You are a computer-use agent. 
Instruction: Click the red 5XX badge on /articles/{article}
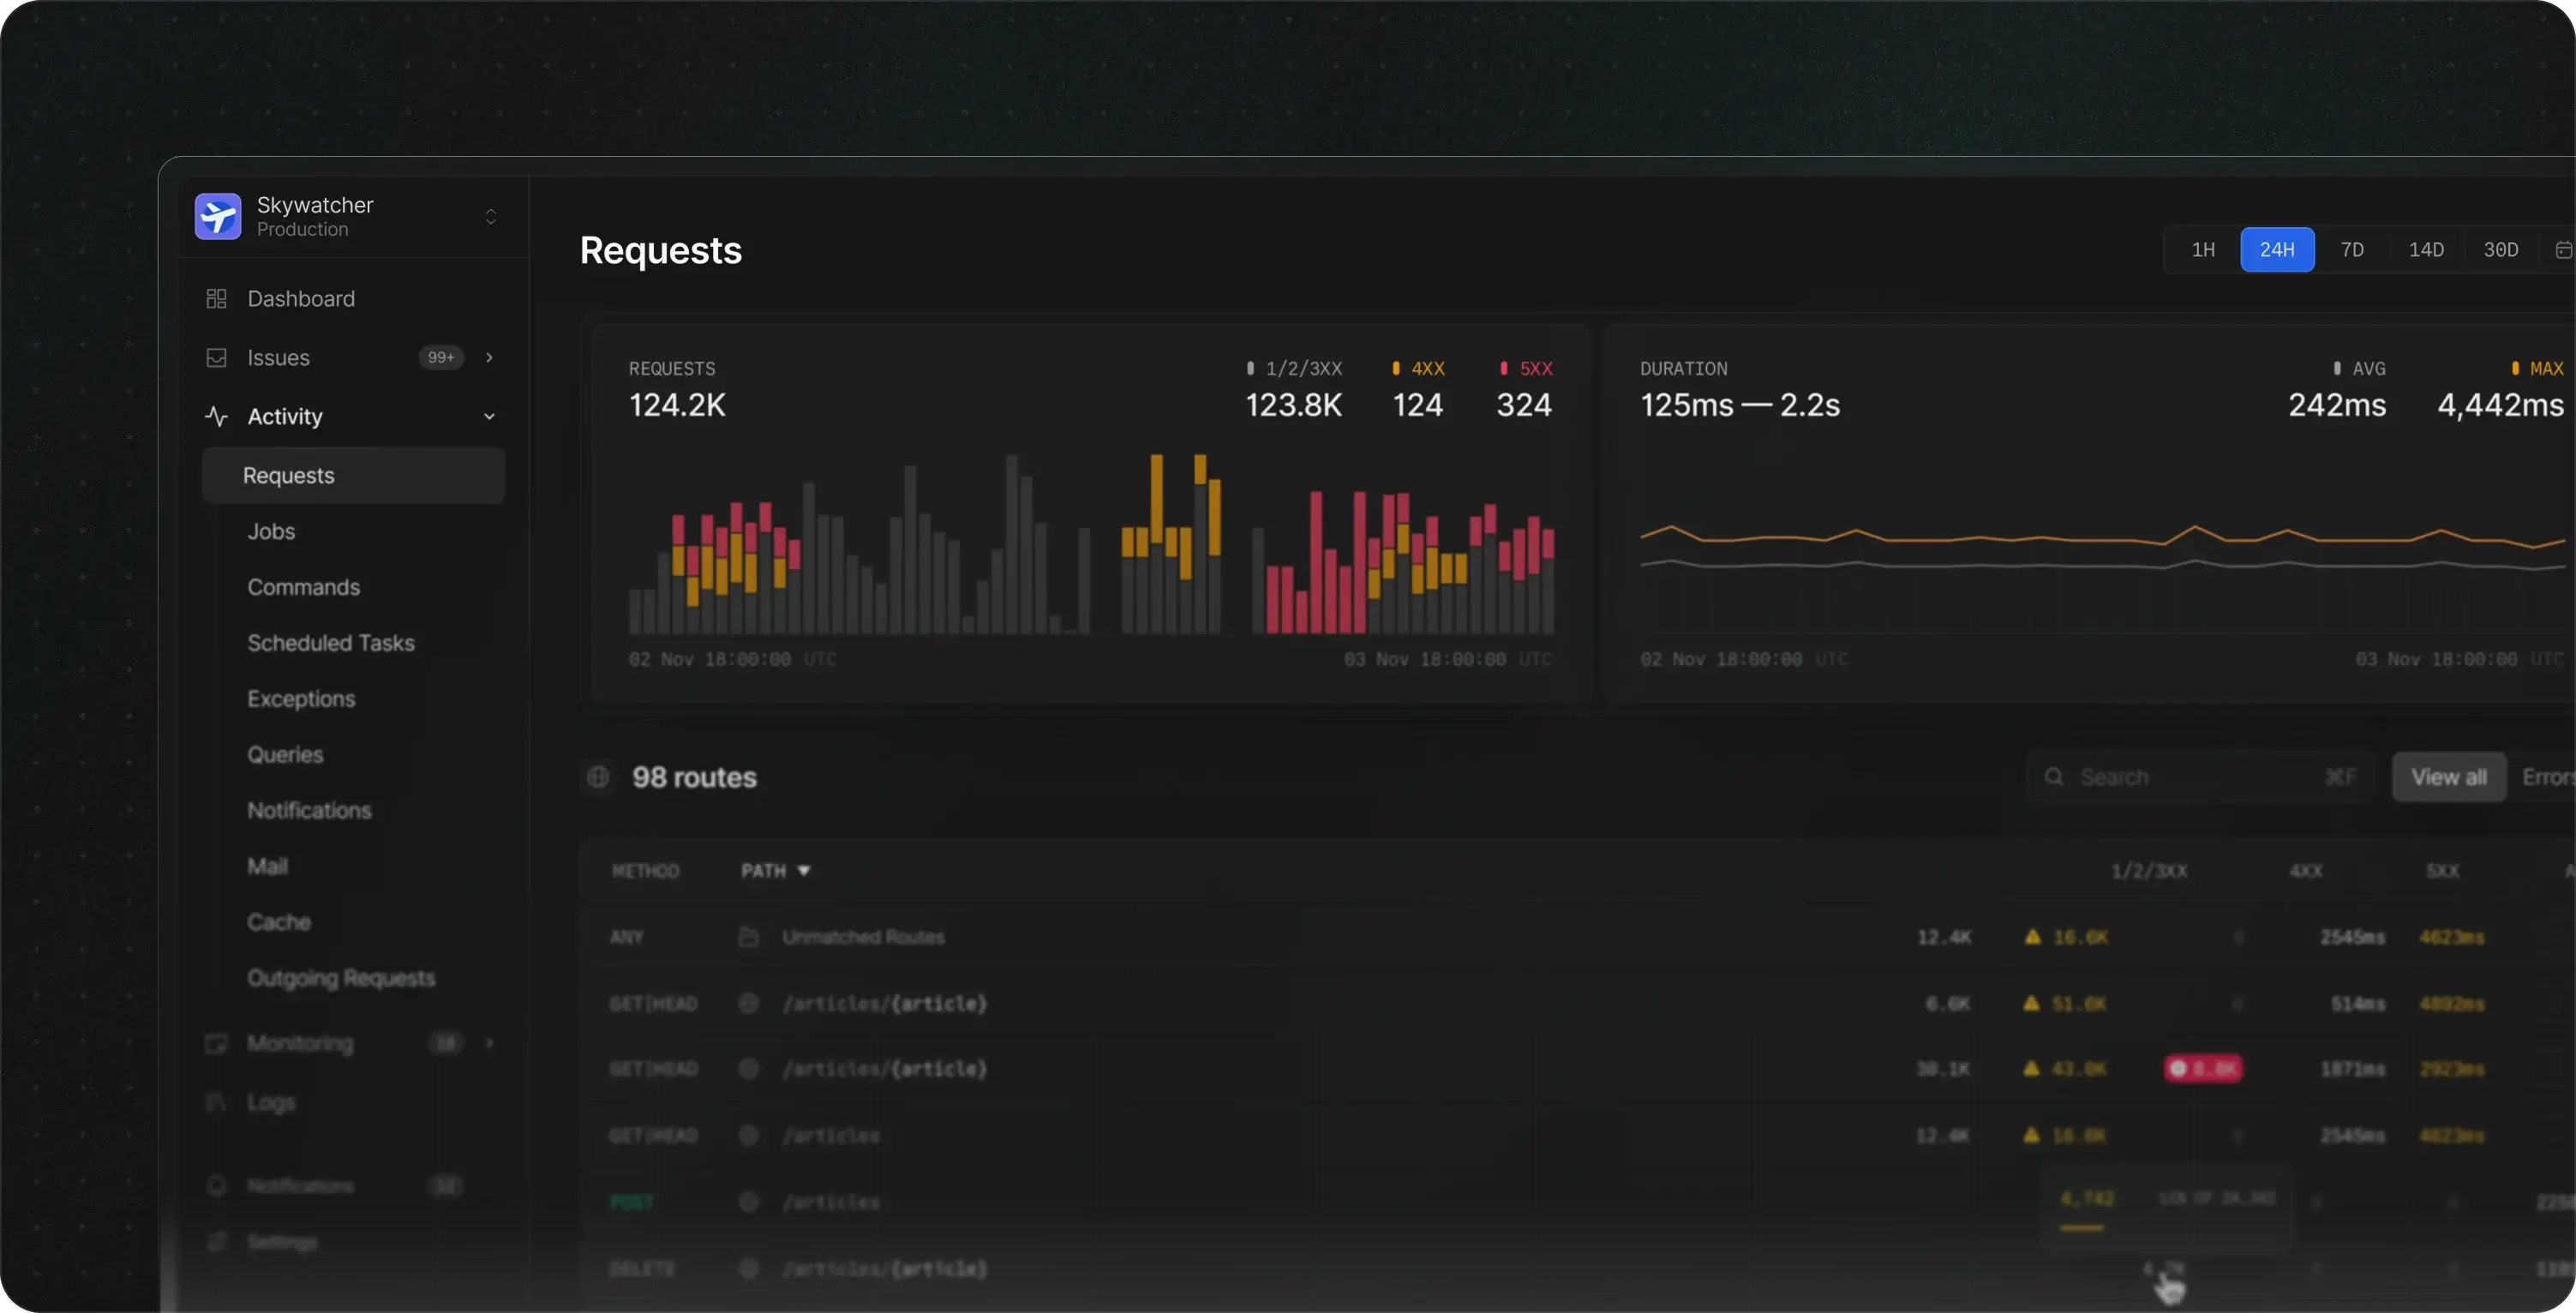pyautogui.click(x=2203, y=1069)
